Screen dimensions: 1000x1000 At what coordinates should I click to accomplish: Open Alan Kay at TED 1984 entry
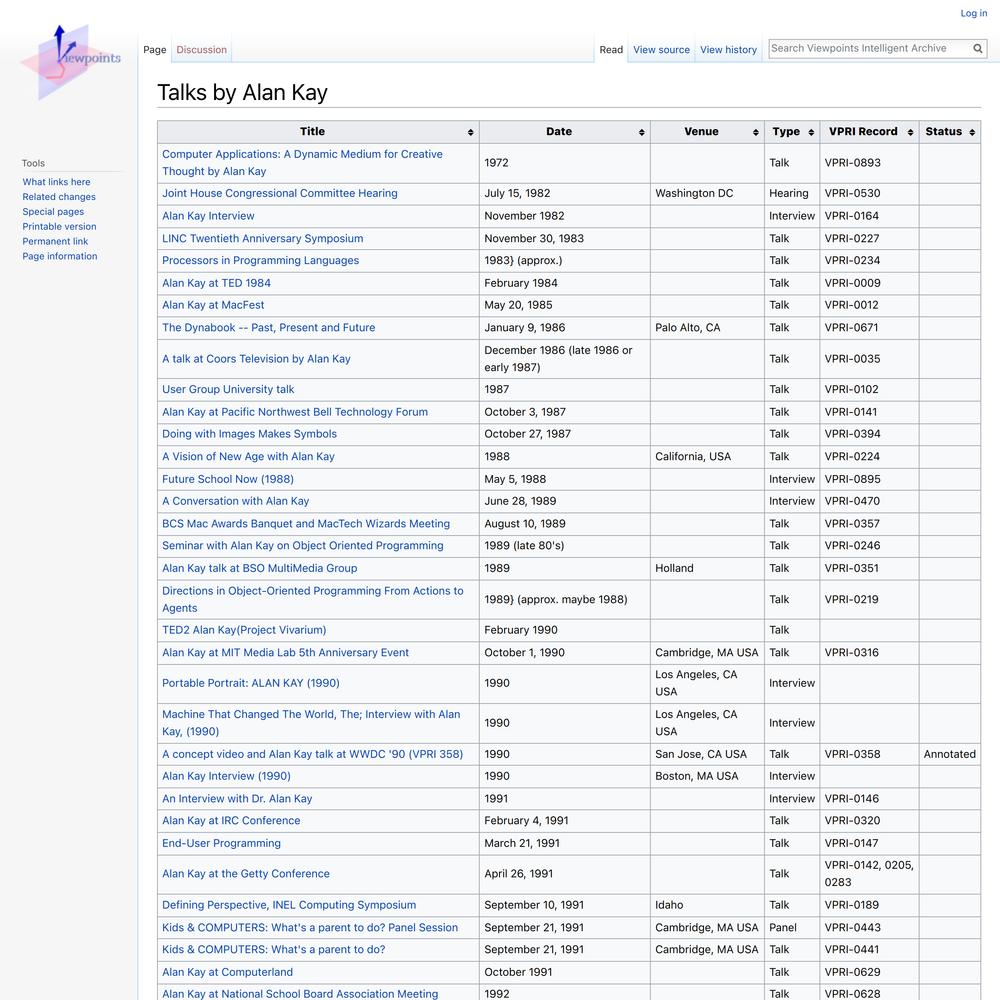pos(216,283)
